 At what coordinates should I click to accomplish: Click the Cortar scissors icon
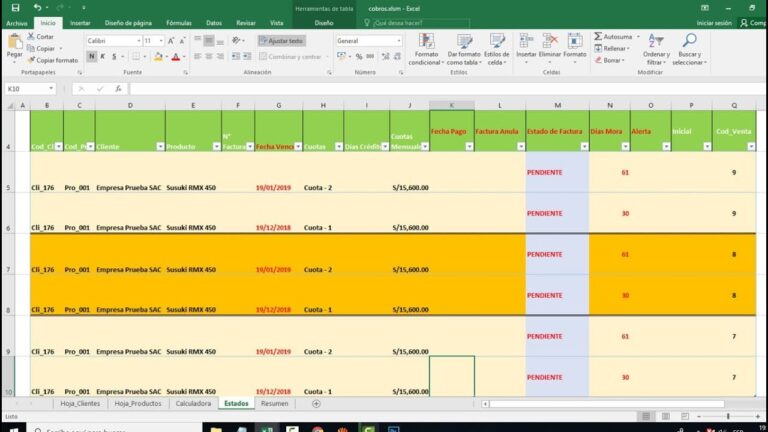coord(31,36)
